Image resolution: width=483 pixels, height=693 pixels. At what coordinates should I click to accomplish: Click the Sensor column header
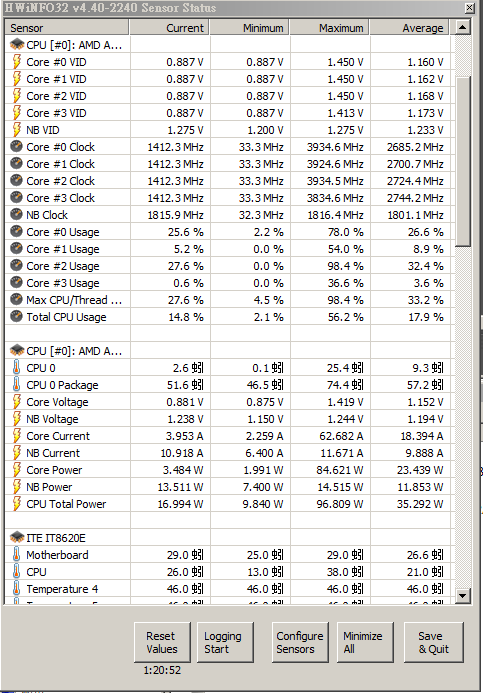point(67,27)
